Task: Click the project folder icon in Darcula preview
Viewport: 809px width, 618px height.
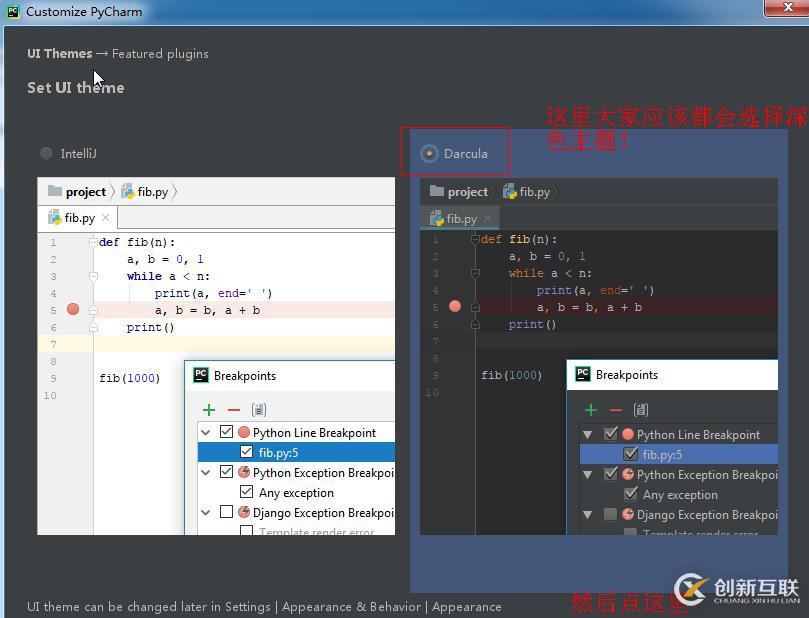Action: [x=437, y=191]
